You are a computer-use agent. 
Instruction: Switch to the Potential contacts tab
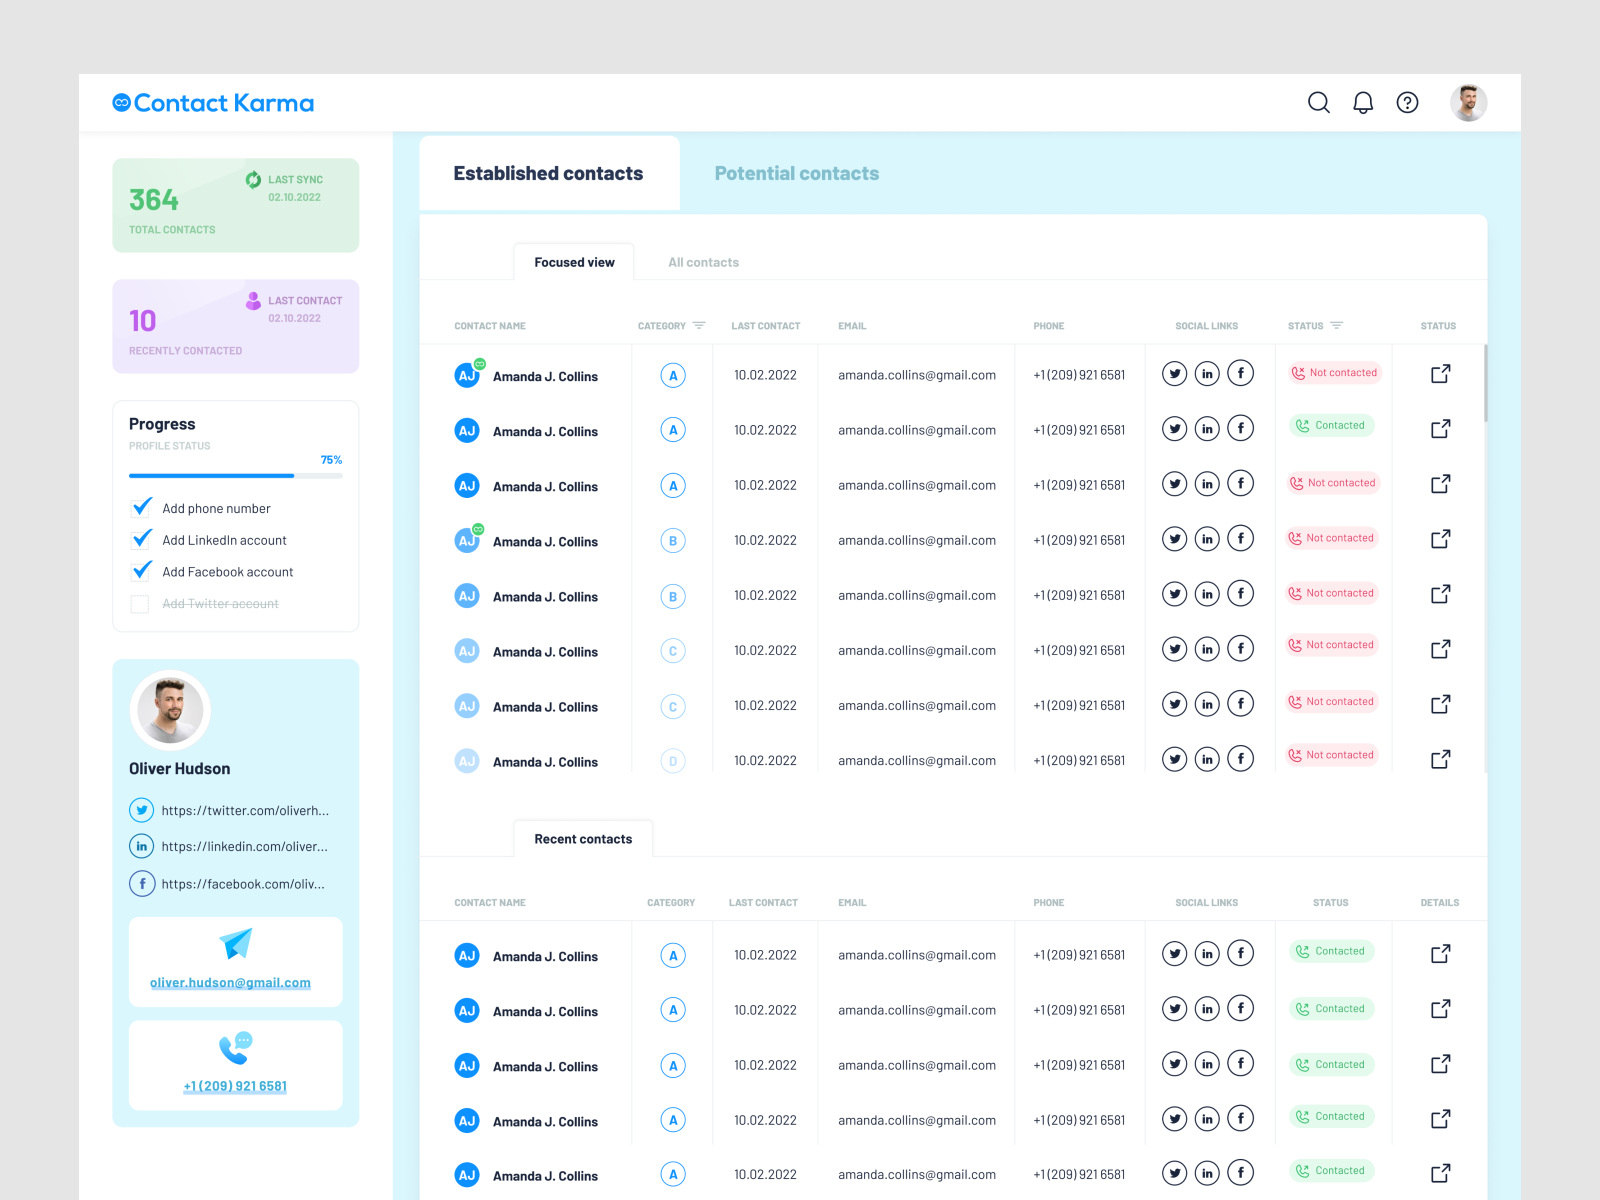click(797, 173)
